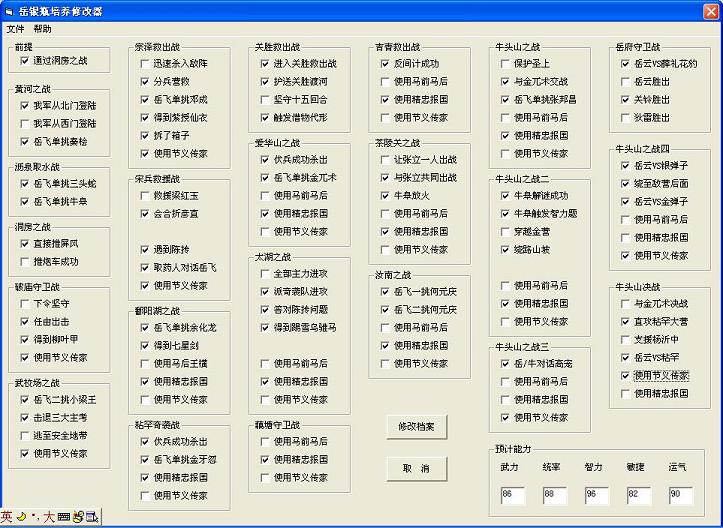Click the app icon in the title bar
The width and height of the screenshot is (723, 528).
(x=10, y=10)
